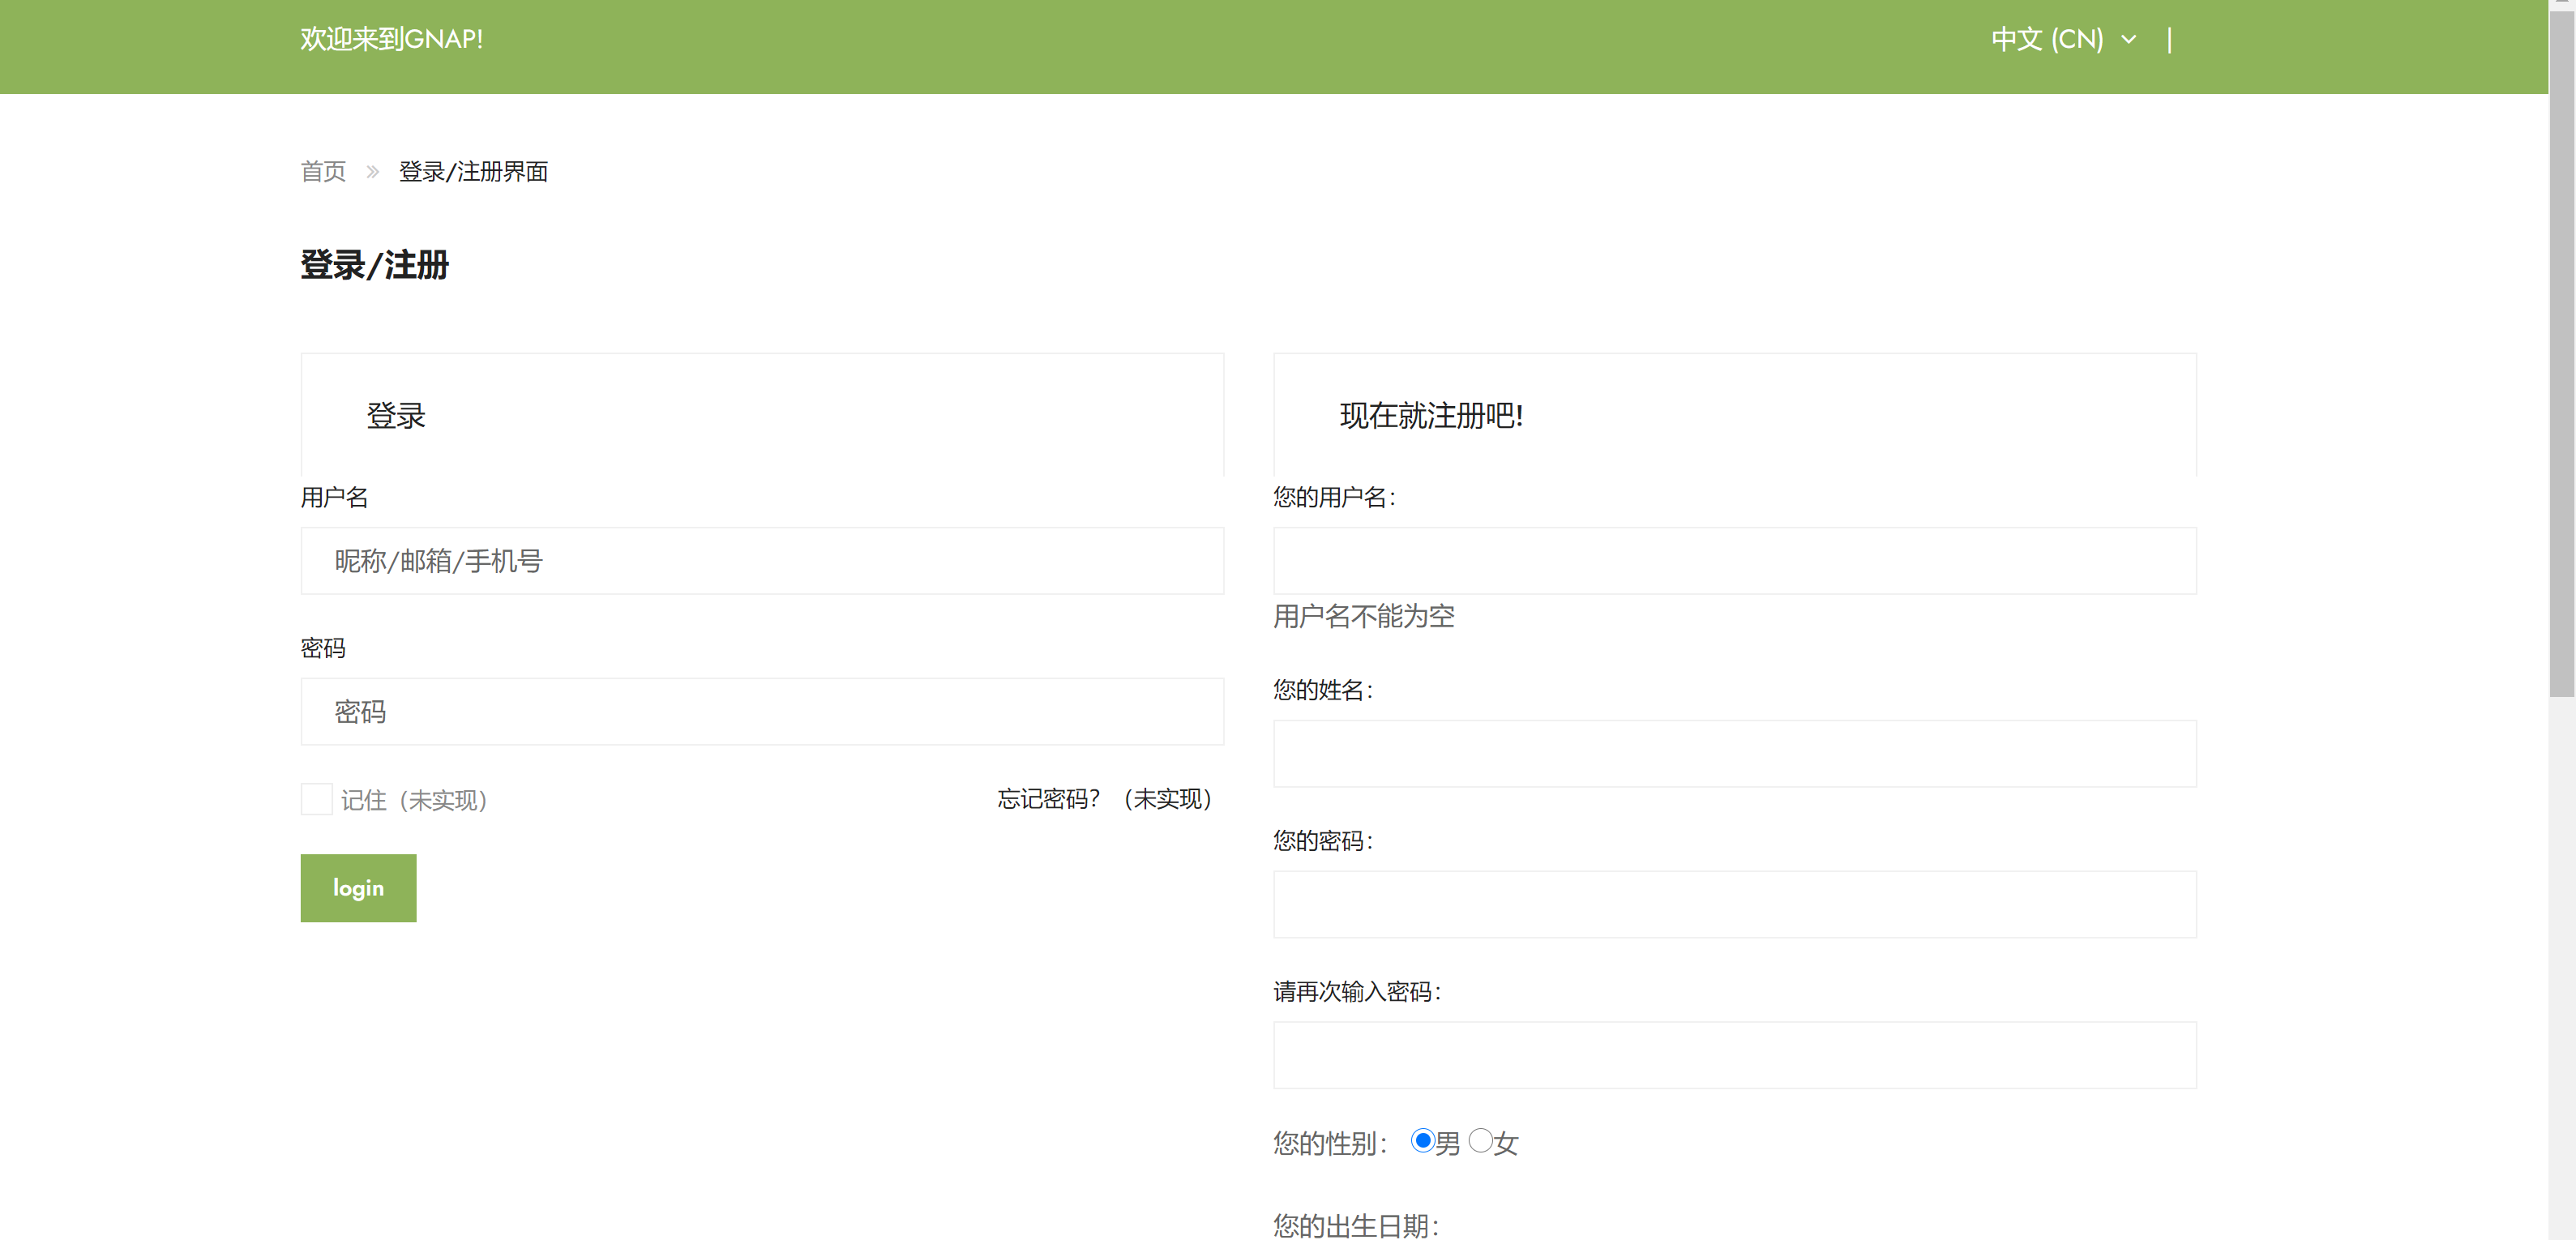2576x1240 pixels.
Task: Open the 中文 (CN) language dropdown
Action: [2047, 40]
